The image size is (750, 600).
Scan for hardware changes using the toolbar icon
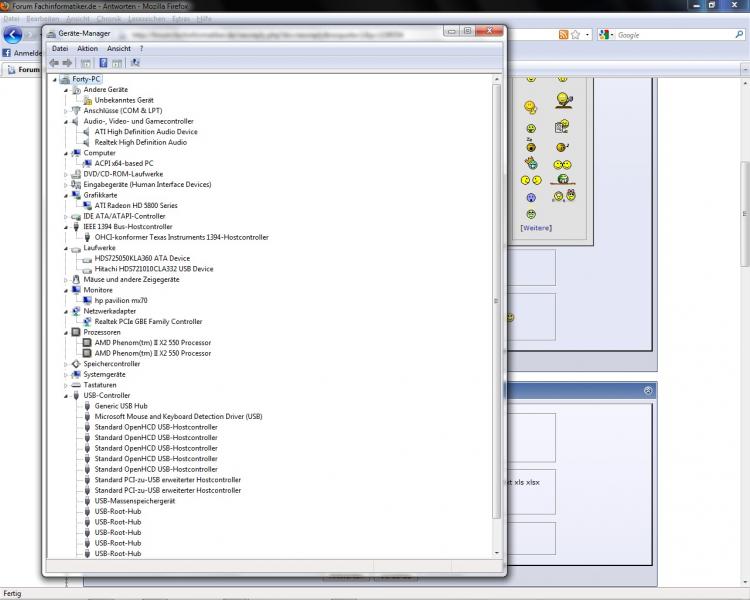(x=135, y=63)
